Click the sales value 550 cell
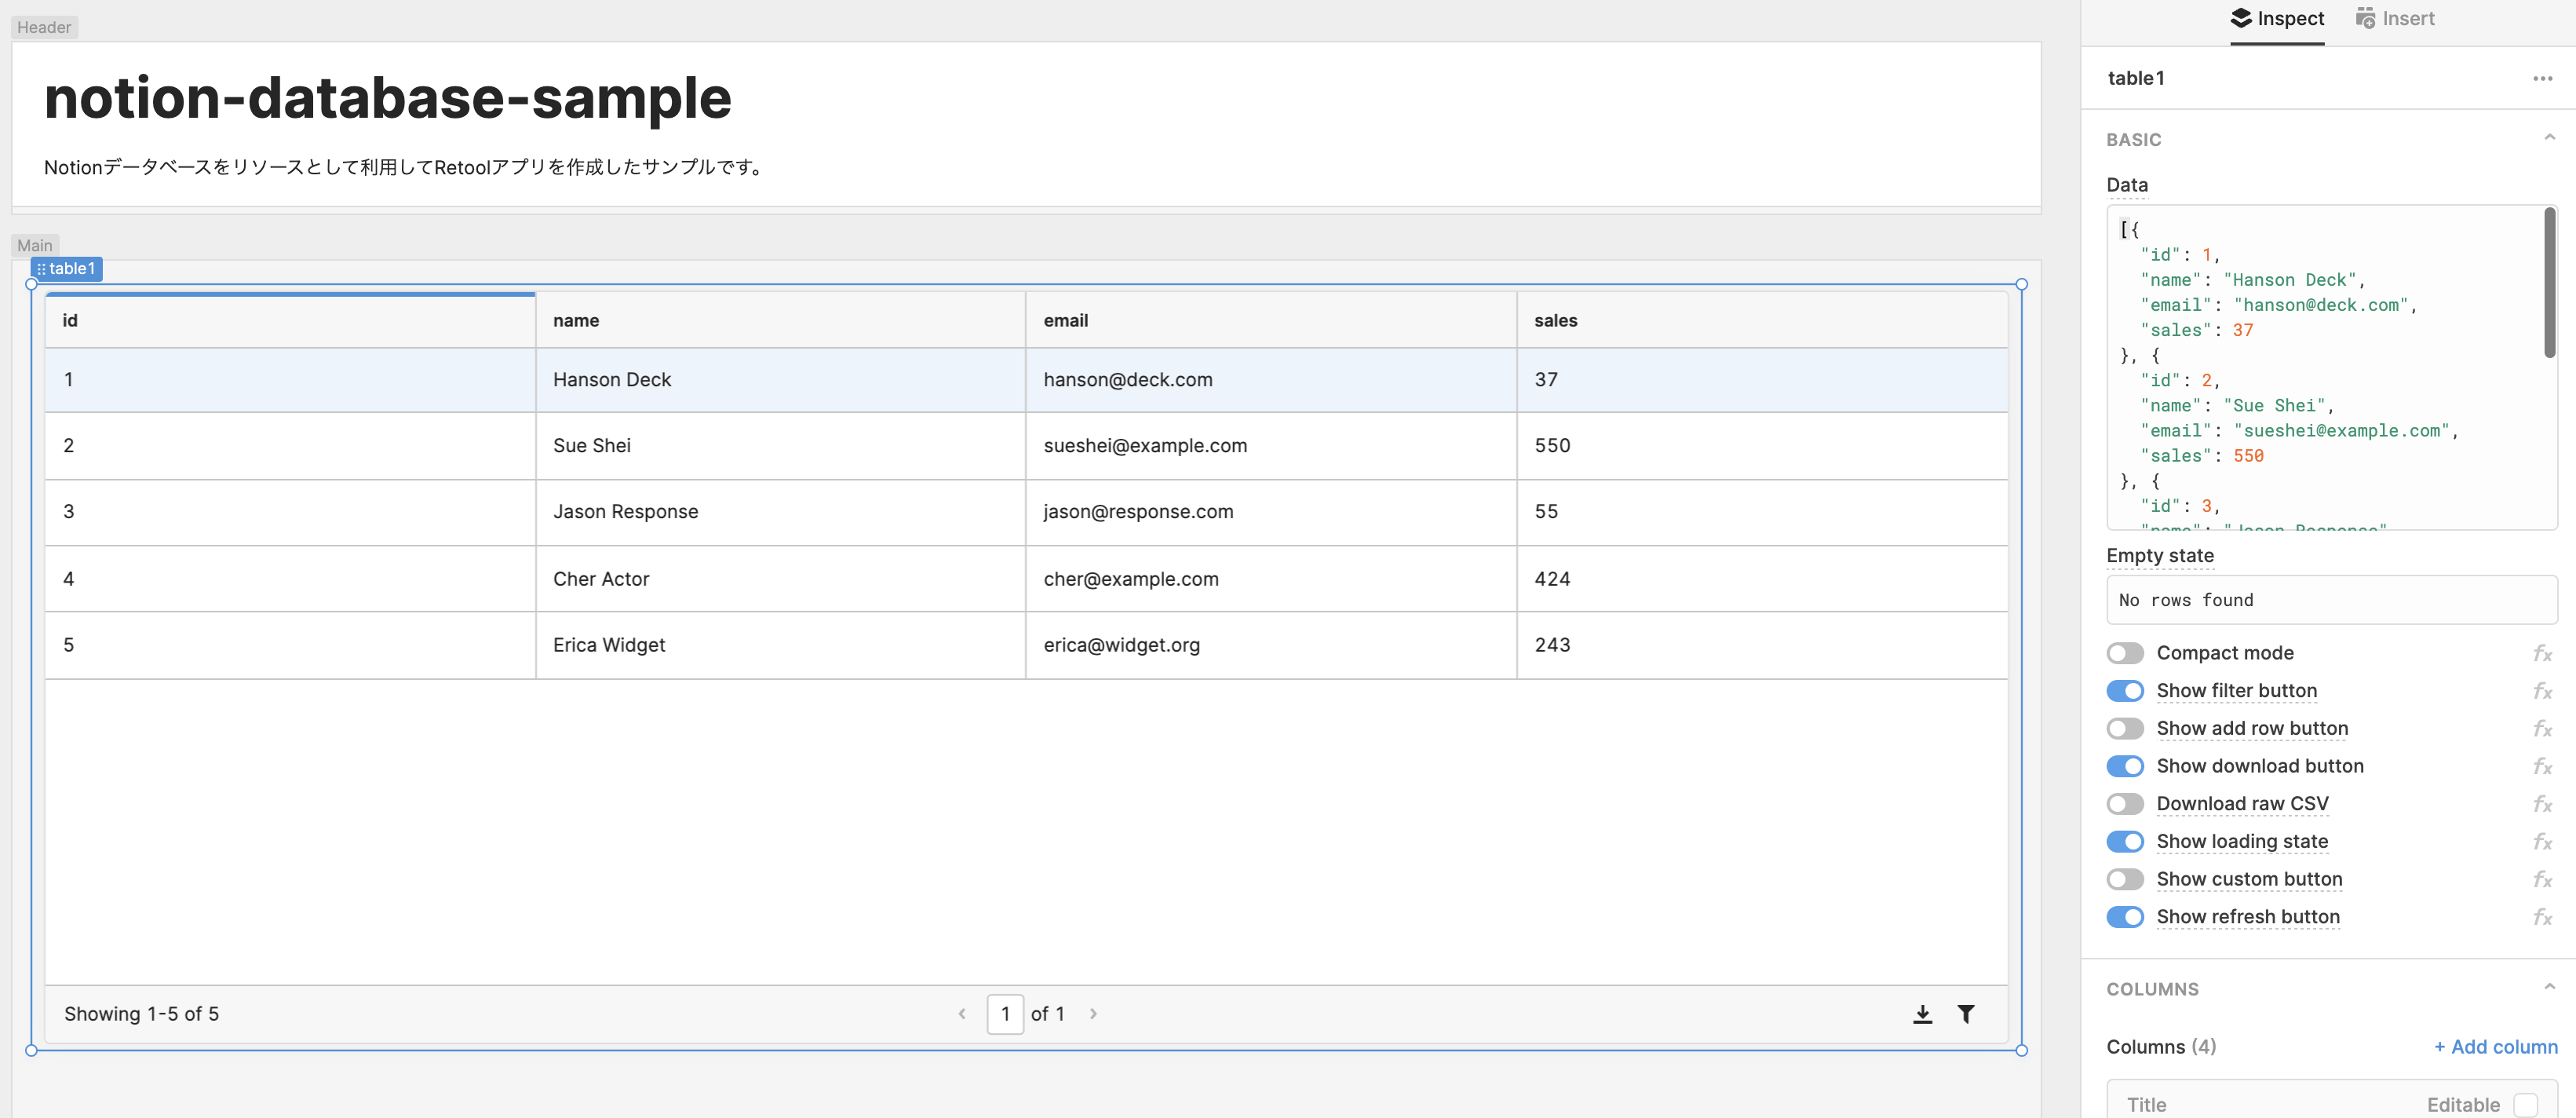The width and height of the screenshot is (2576, 1118). pos(1762,446)
